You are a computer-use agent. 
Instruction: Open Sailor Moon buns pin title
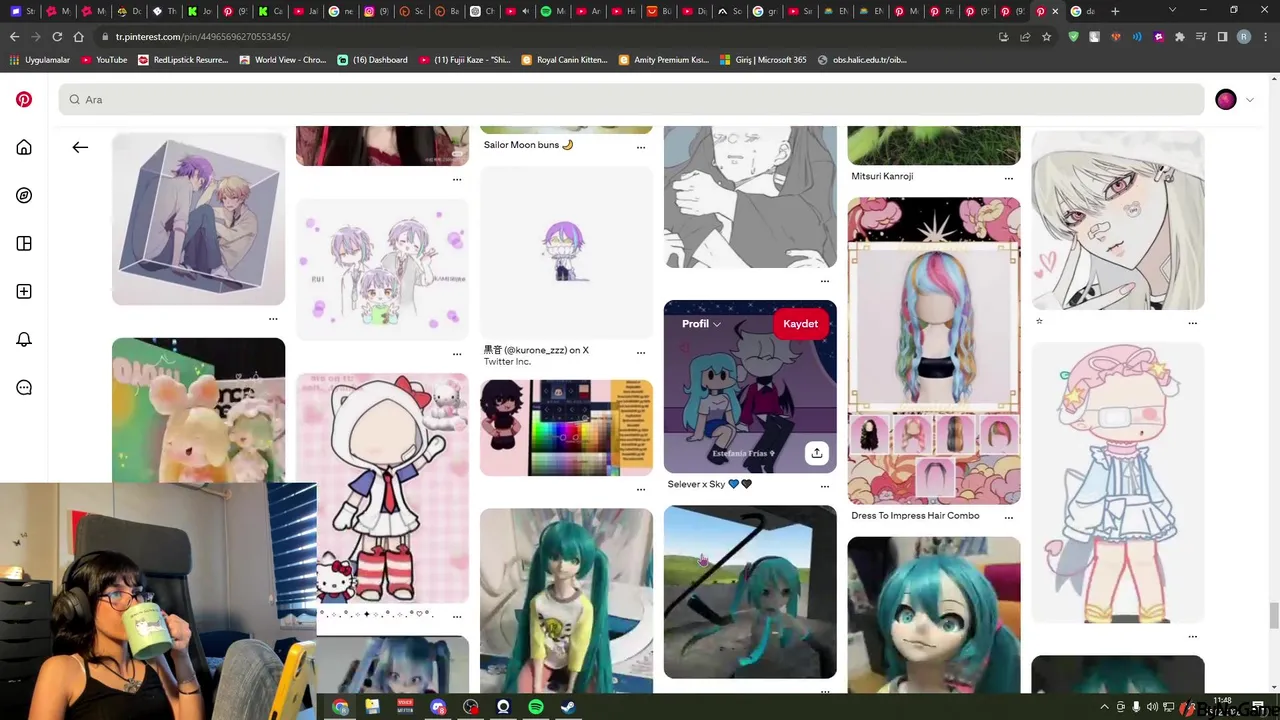coord(528,145)
